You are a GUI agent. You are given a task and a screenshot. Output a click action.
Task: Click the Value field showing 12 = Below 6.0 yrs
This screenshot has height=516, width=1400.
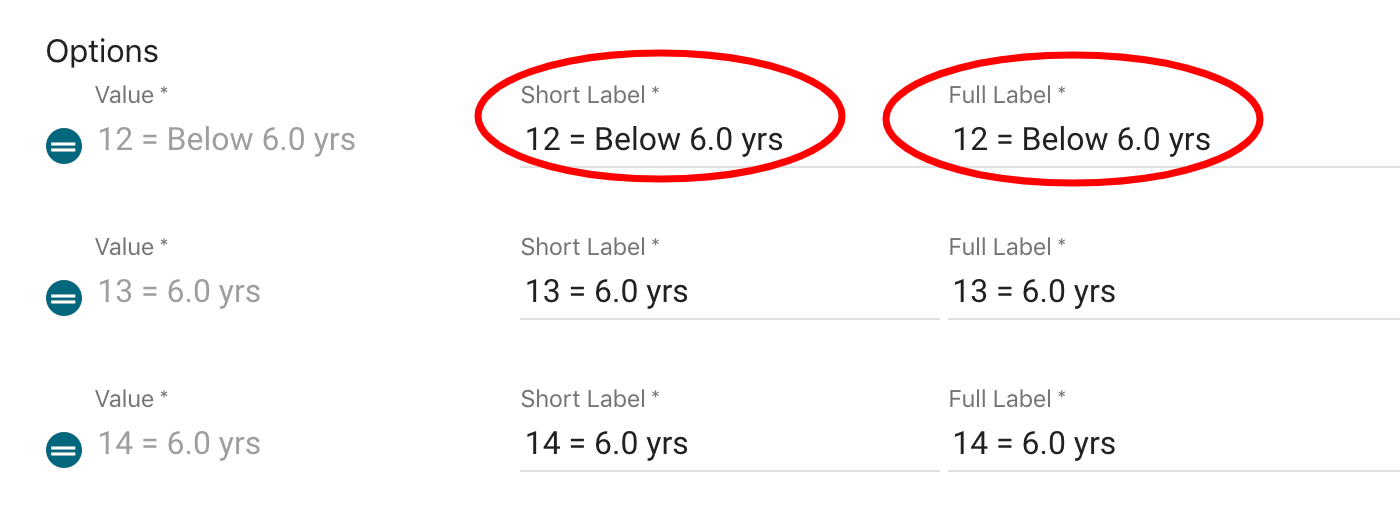[227, 140]
